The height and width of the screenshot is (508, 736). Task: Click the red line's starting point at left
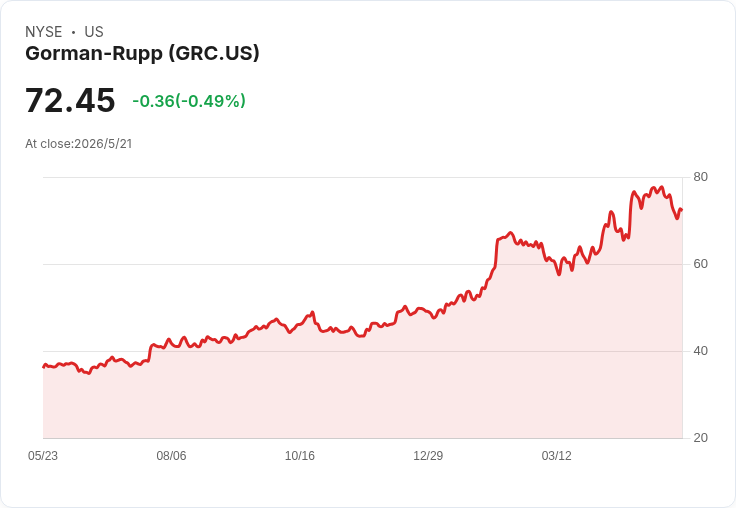point(44,367)
